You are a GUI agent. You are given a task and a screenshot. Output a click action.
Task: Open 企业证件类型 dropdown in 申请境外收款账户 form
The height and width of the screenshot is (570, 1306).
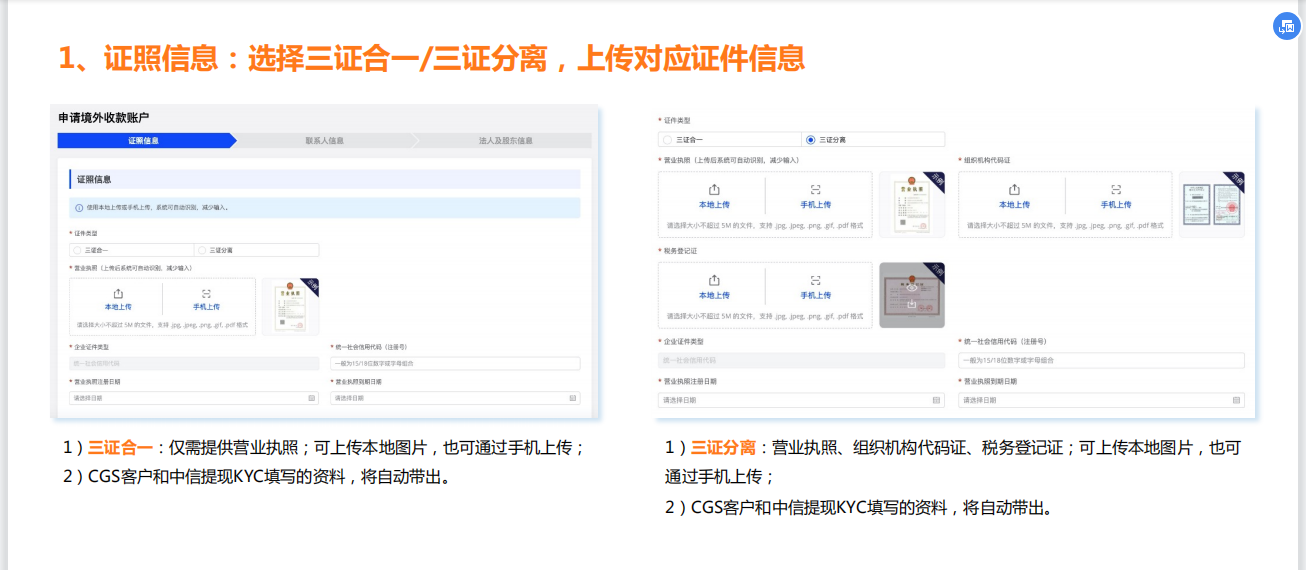pyautogui.click(x=194, y=363)
